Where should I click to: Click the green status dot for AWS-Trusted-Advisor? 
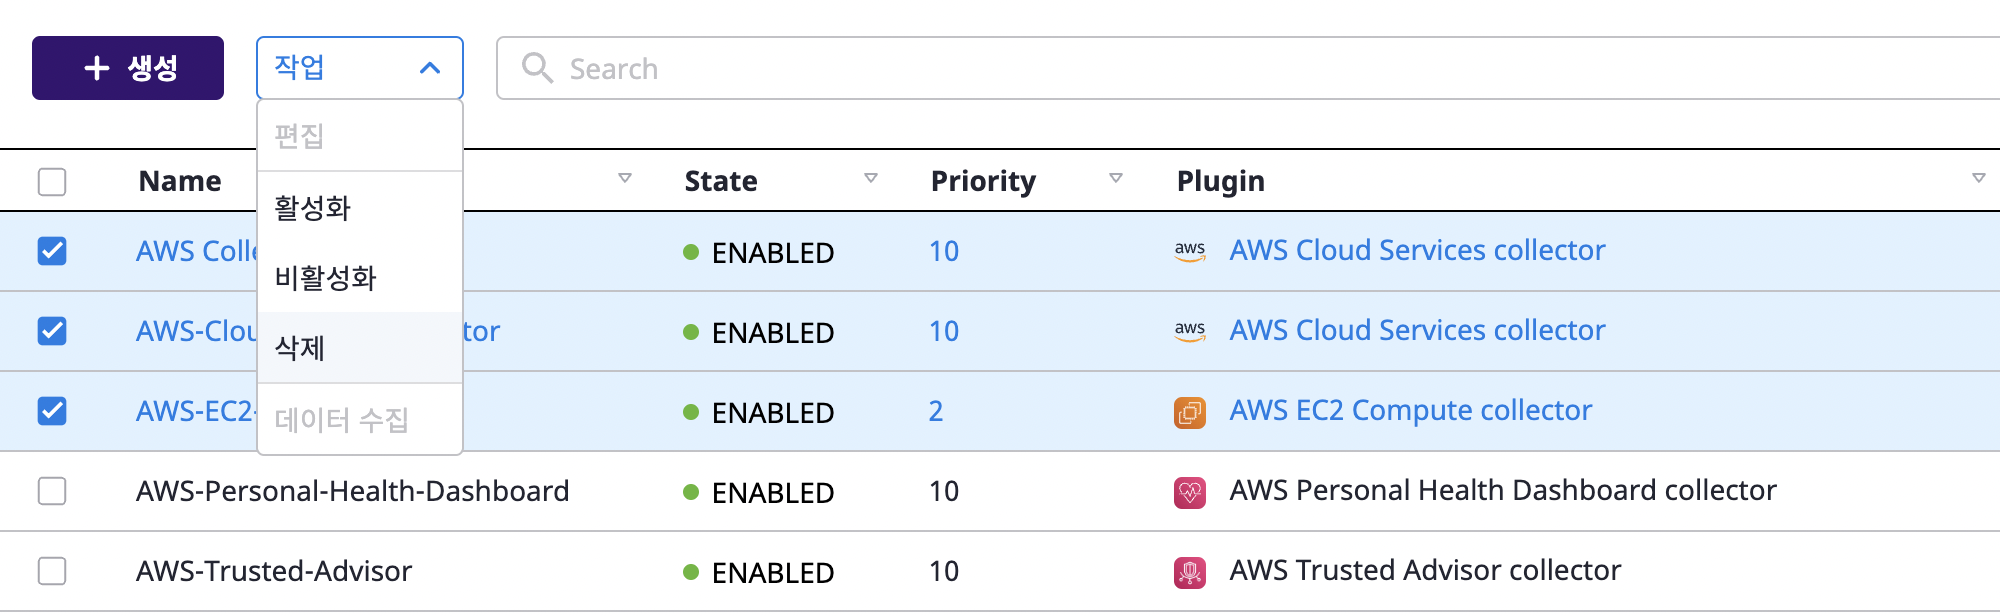691,572
